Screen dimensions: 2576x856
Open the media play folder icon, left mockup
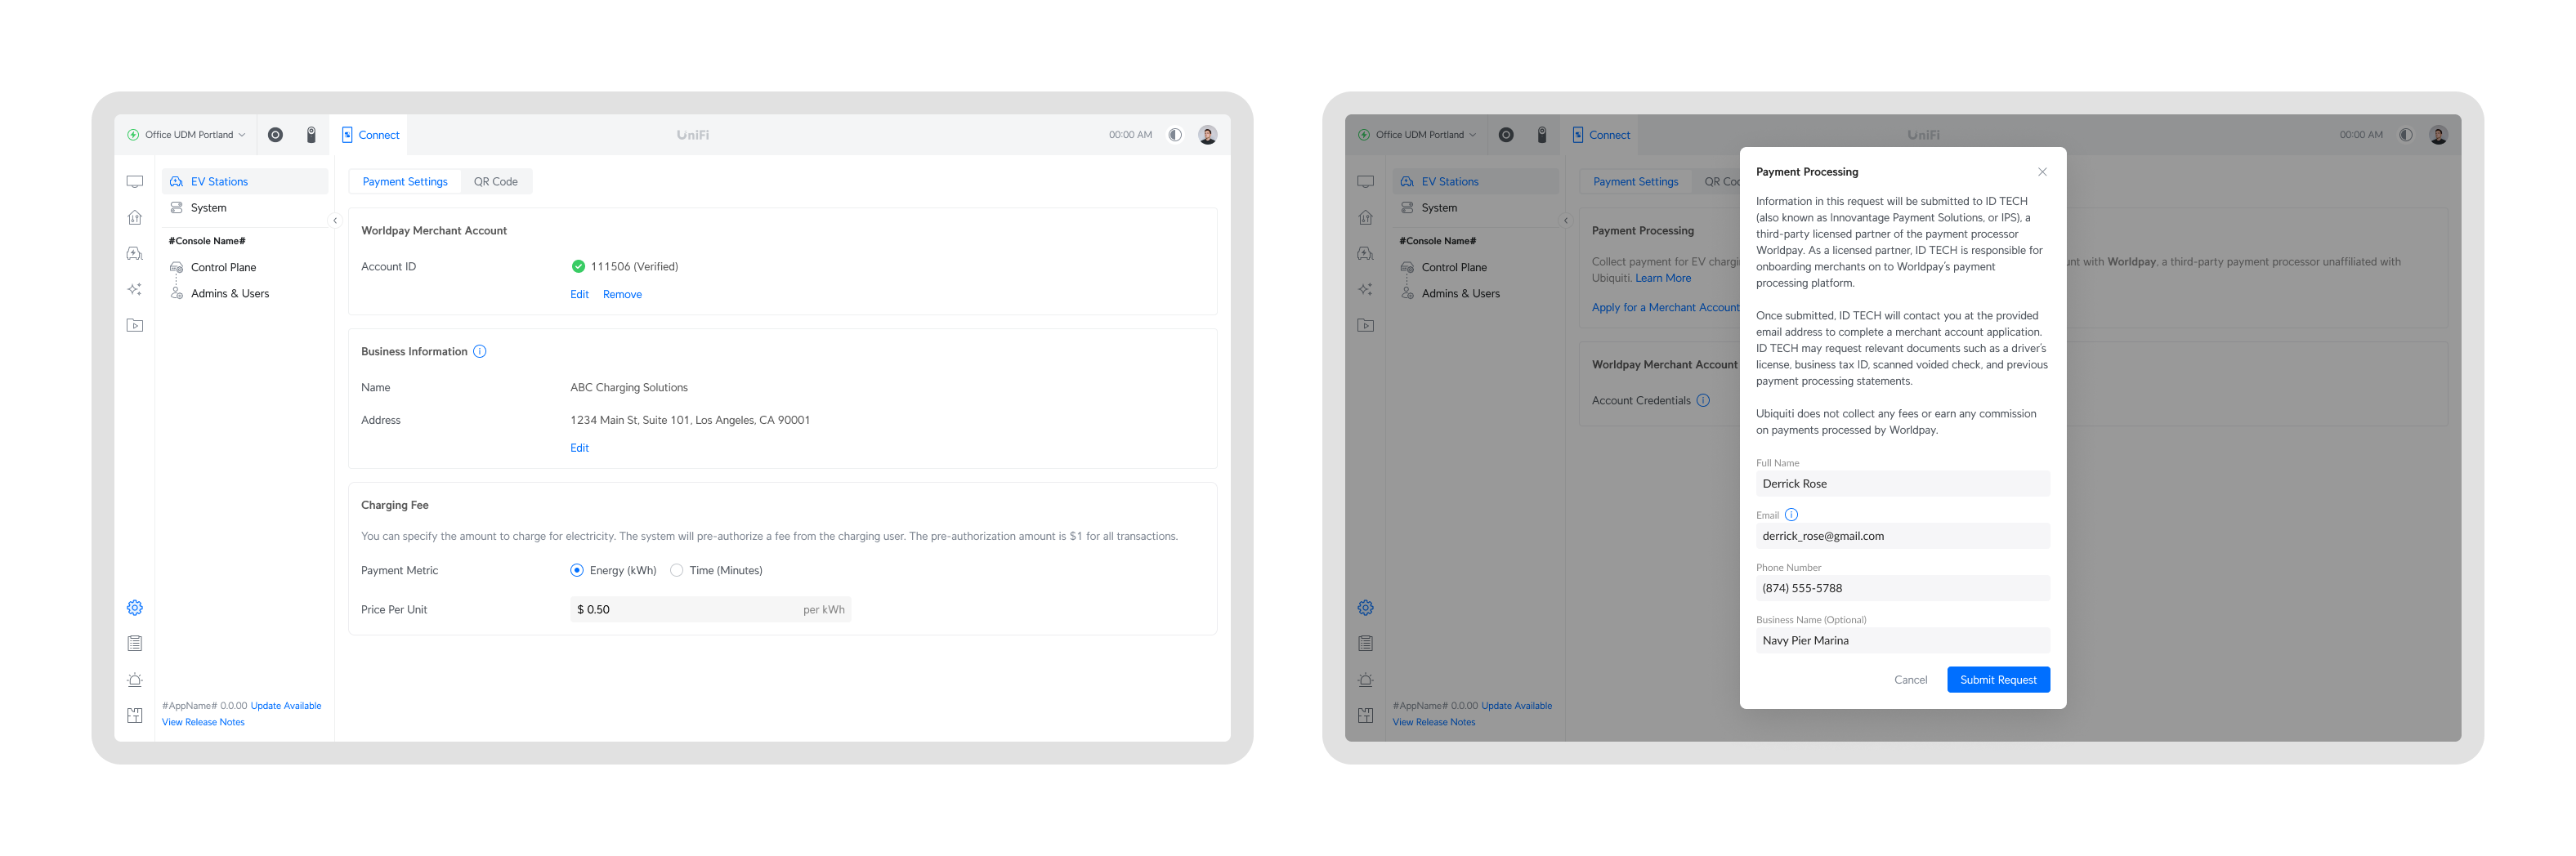click(135, 326)
